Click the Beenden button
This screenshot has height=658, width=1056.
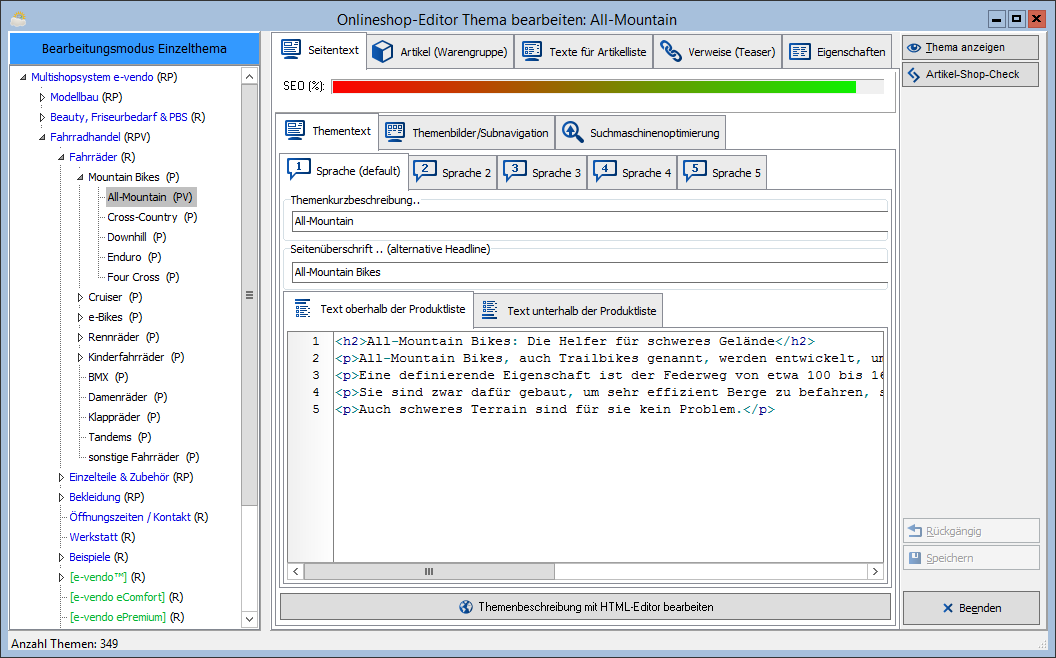(x=971, y=608)
